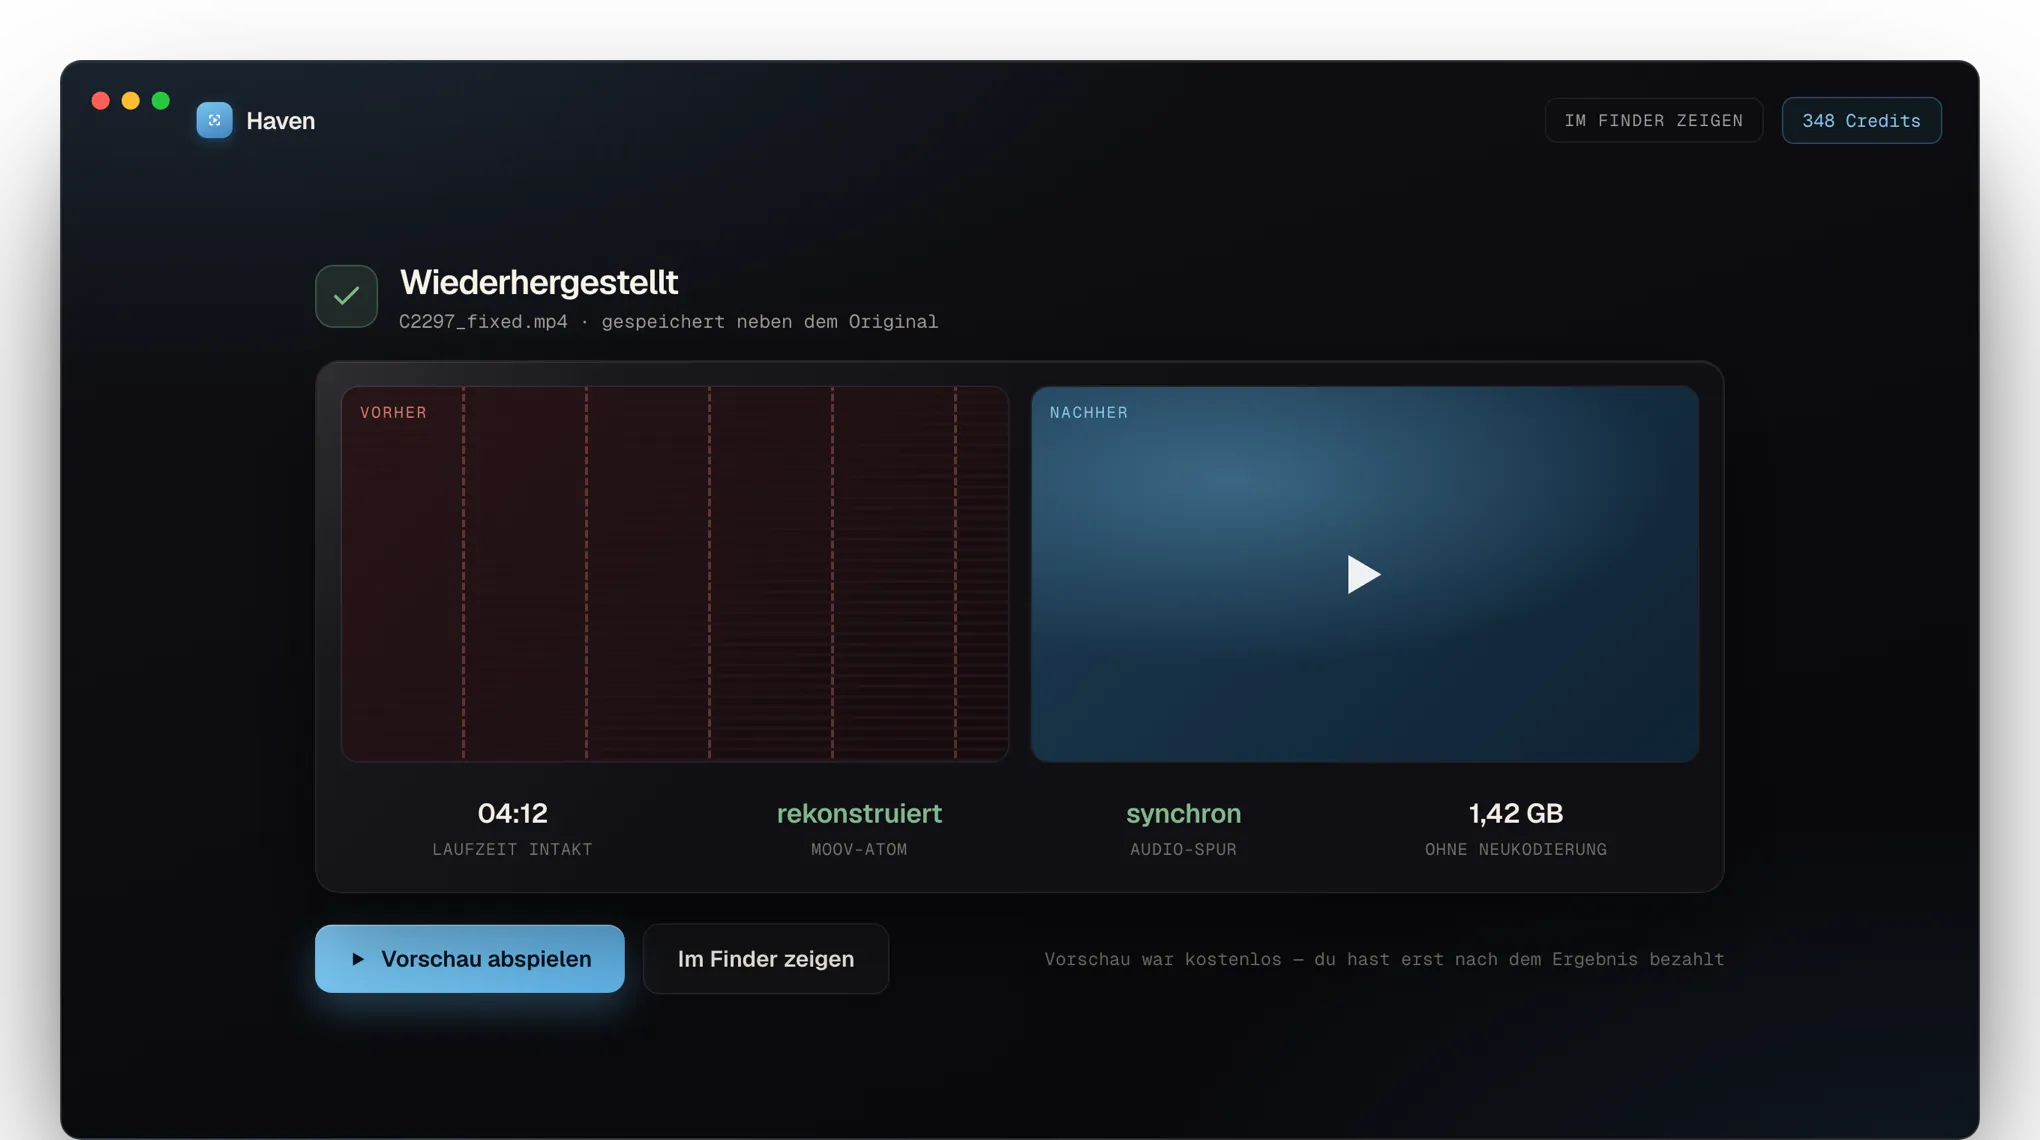2040x1140 pixels.
Task: Open the 348 Credits balance
Action: point(1861,120)
